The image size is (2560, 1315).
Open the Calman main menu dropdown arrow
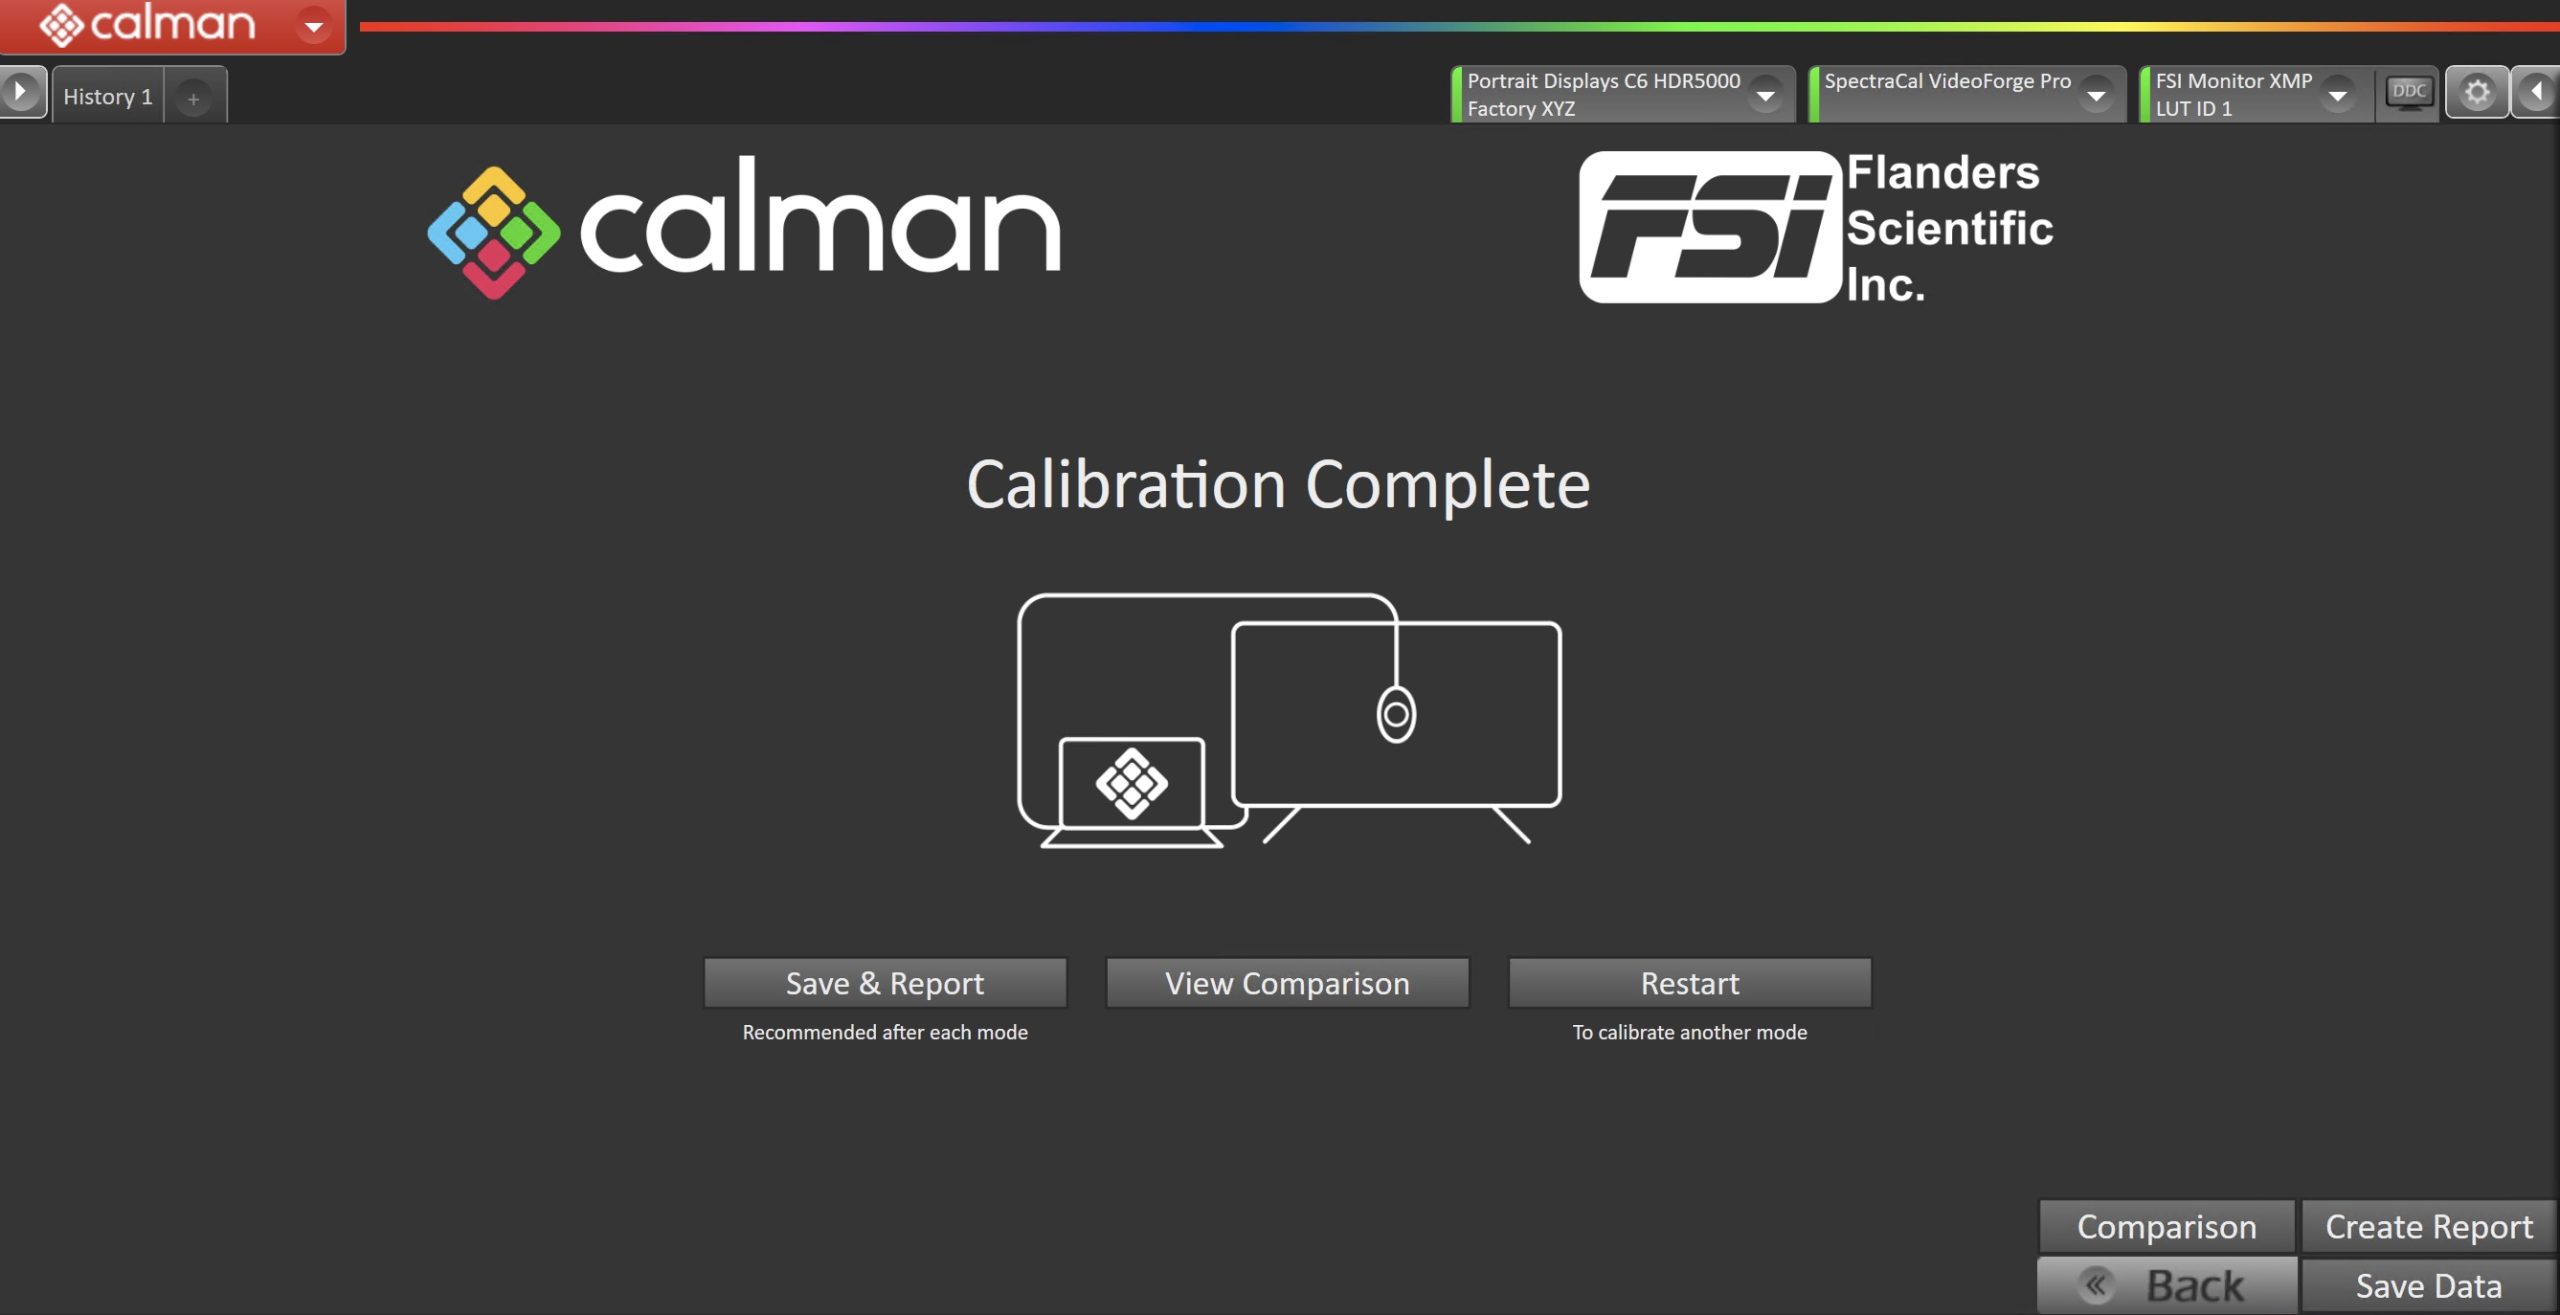click(313, 26)
